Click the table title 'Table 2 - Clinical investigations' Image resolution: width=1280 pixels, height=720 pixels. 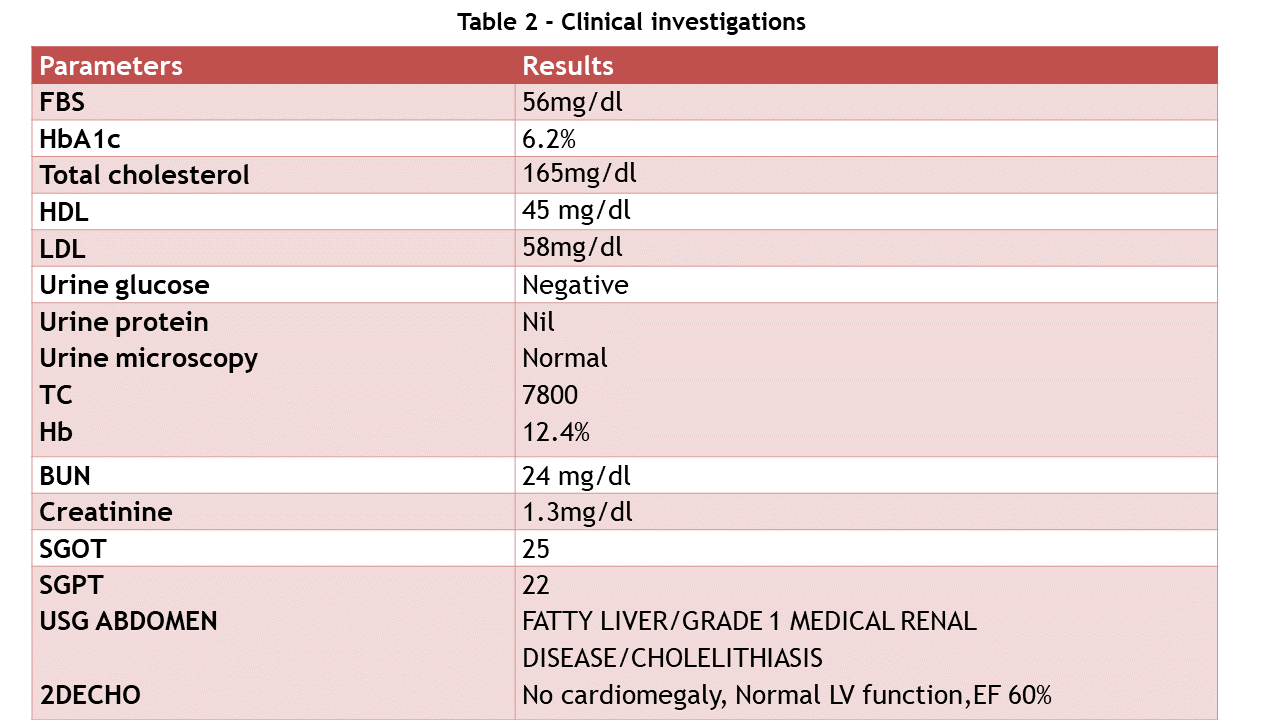631,22
